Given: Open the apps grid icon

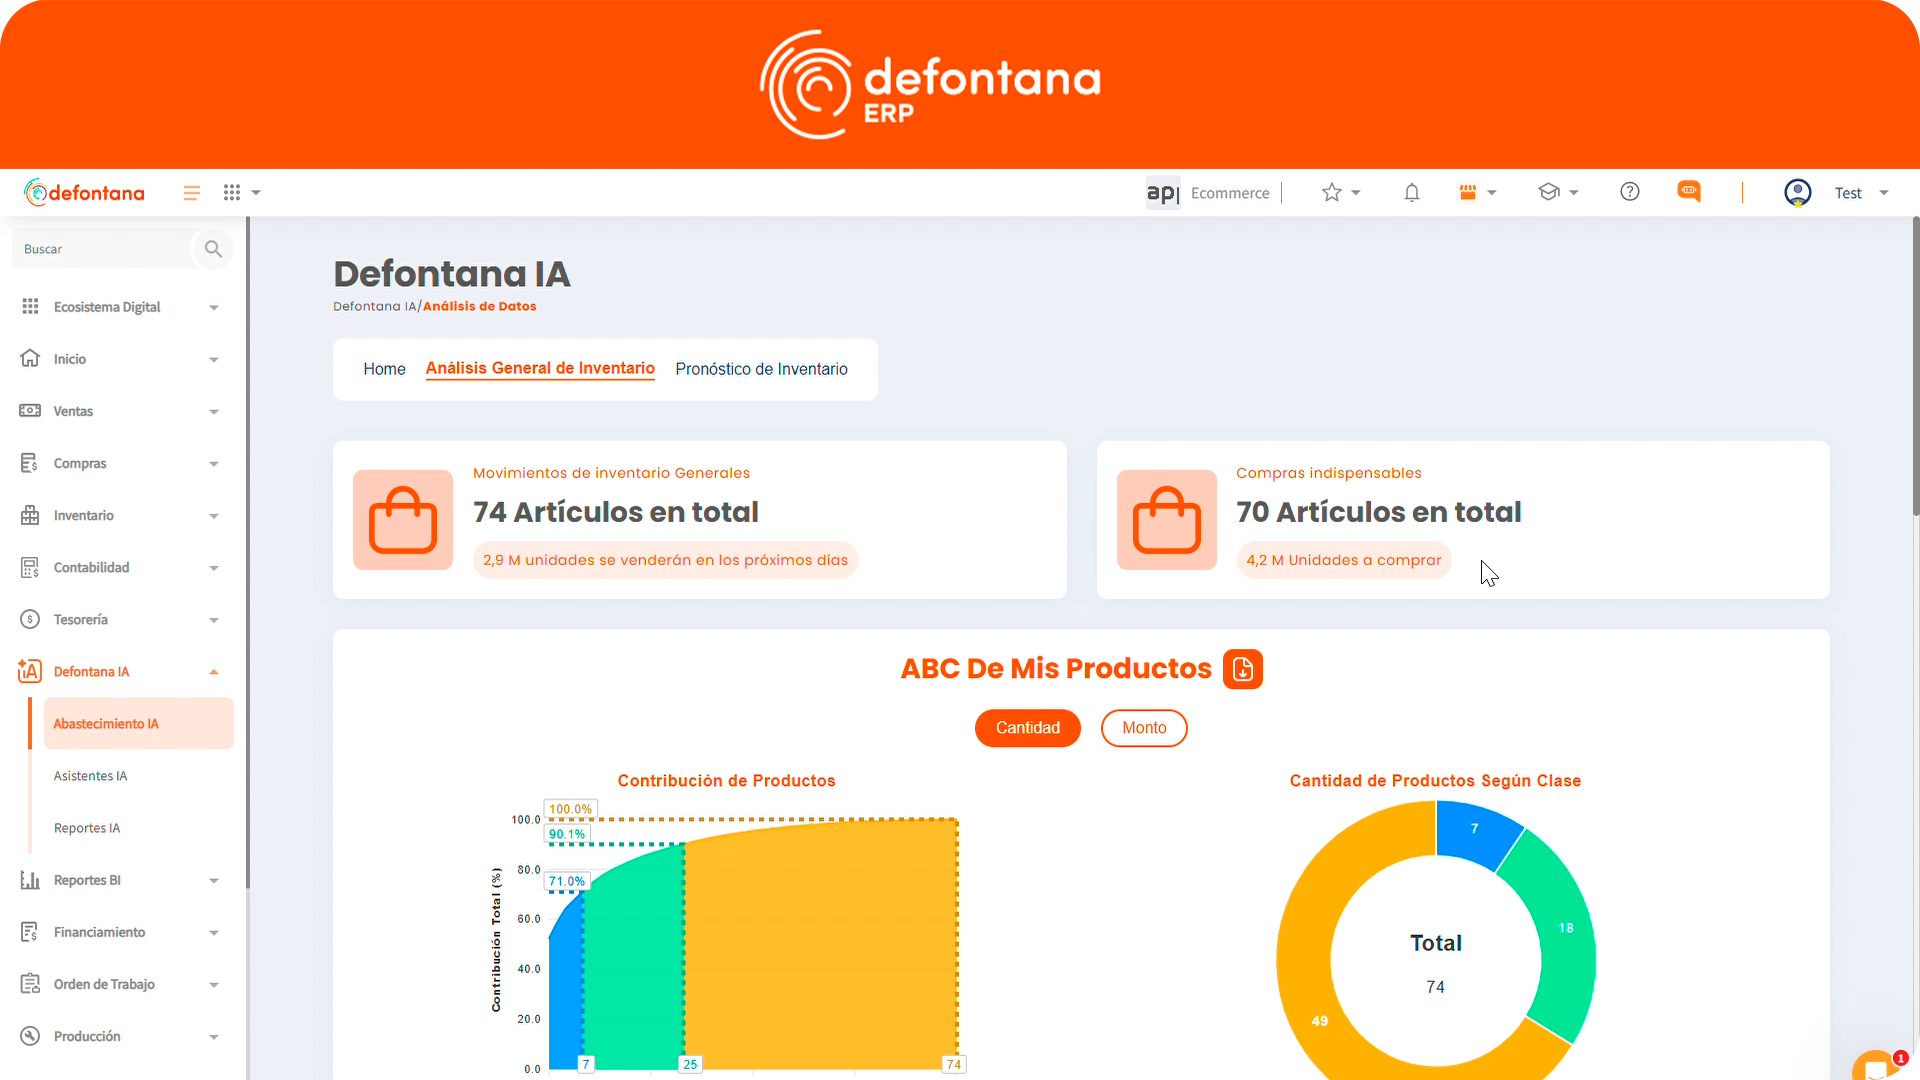Looking at the screenshot, I should (x=232, y=192).
